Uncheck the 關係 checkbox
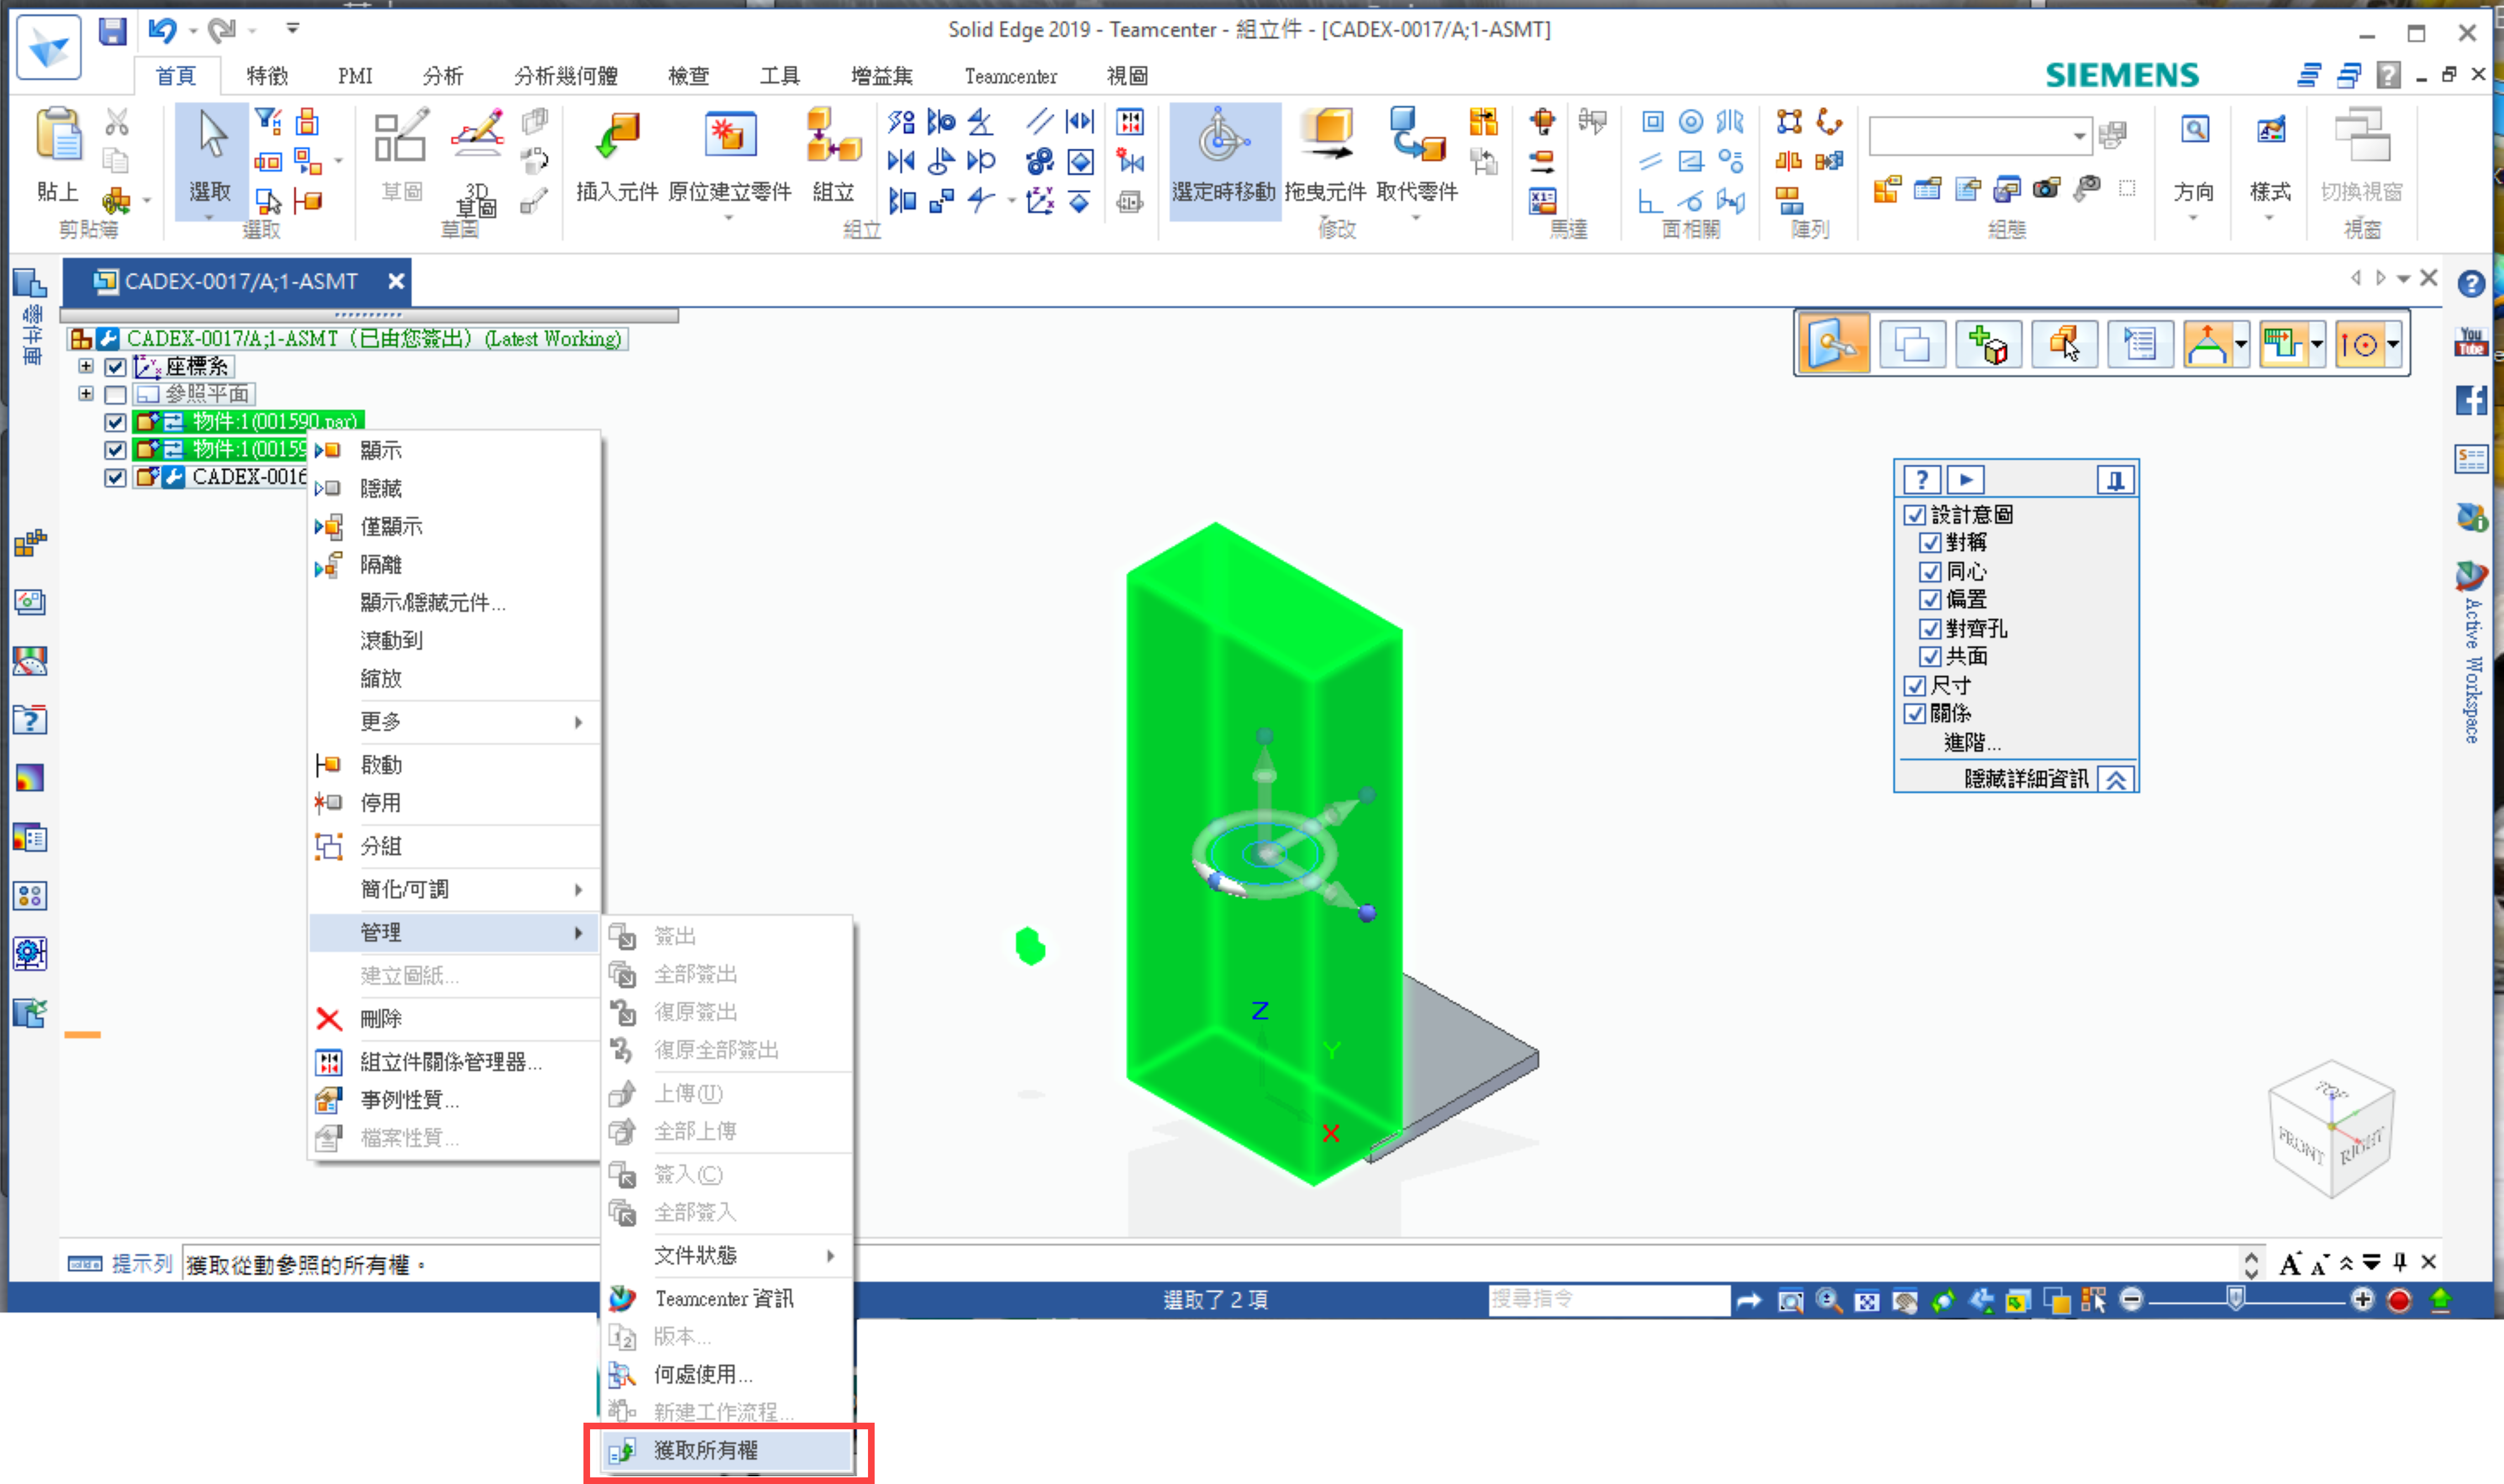Viewport: 2504px width, 1484px height. click(1914, 714)
